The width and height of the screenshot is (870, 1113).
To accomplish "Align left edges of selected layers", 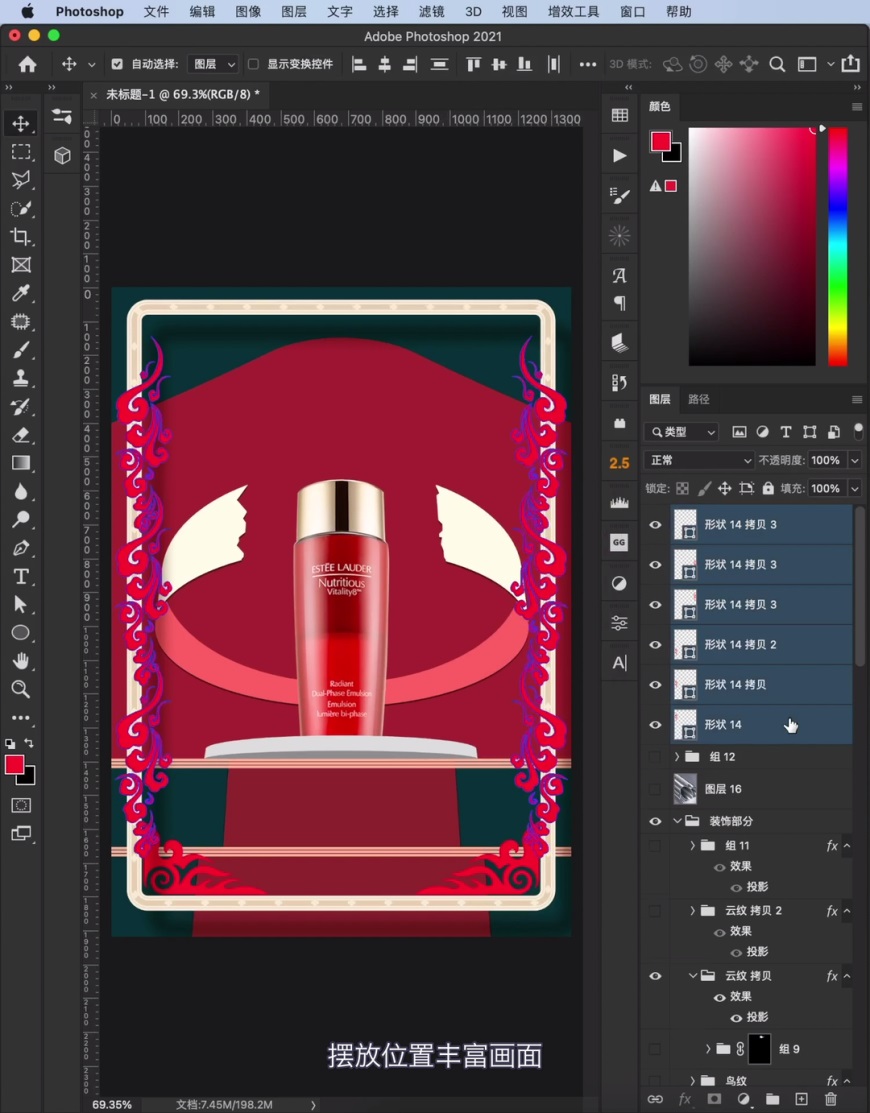I will (360, 65).
